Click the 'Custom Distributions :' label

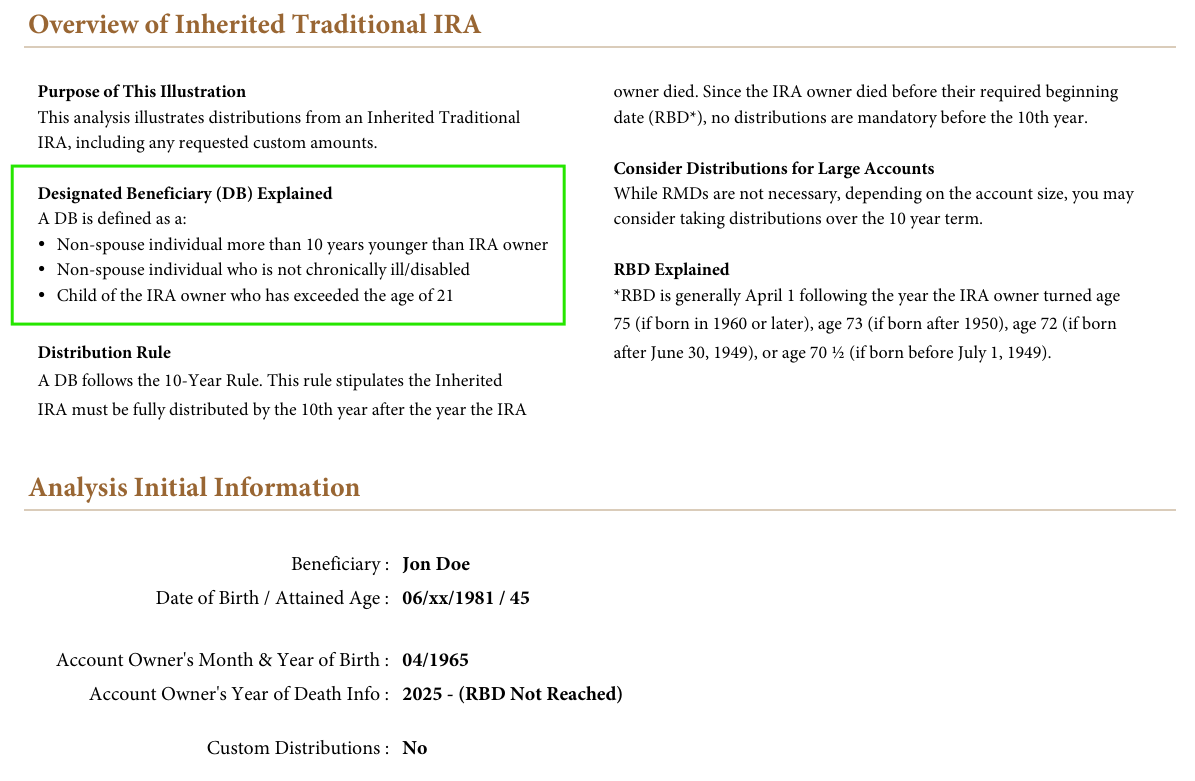[298, 748]
